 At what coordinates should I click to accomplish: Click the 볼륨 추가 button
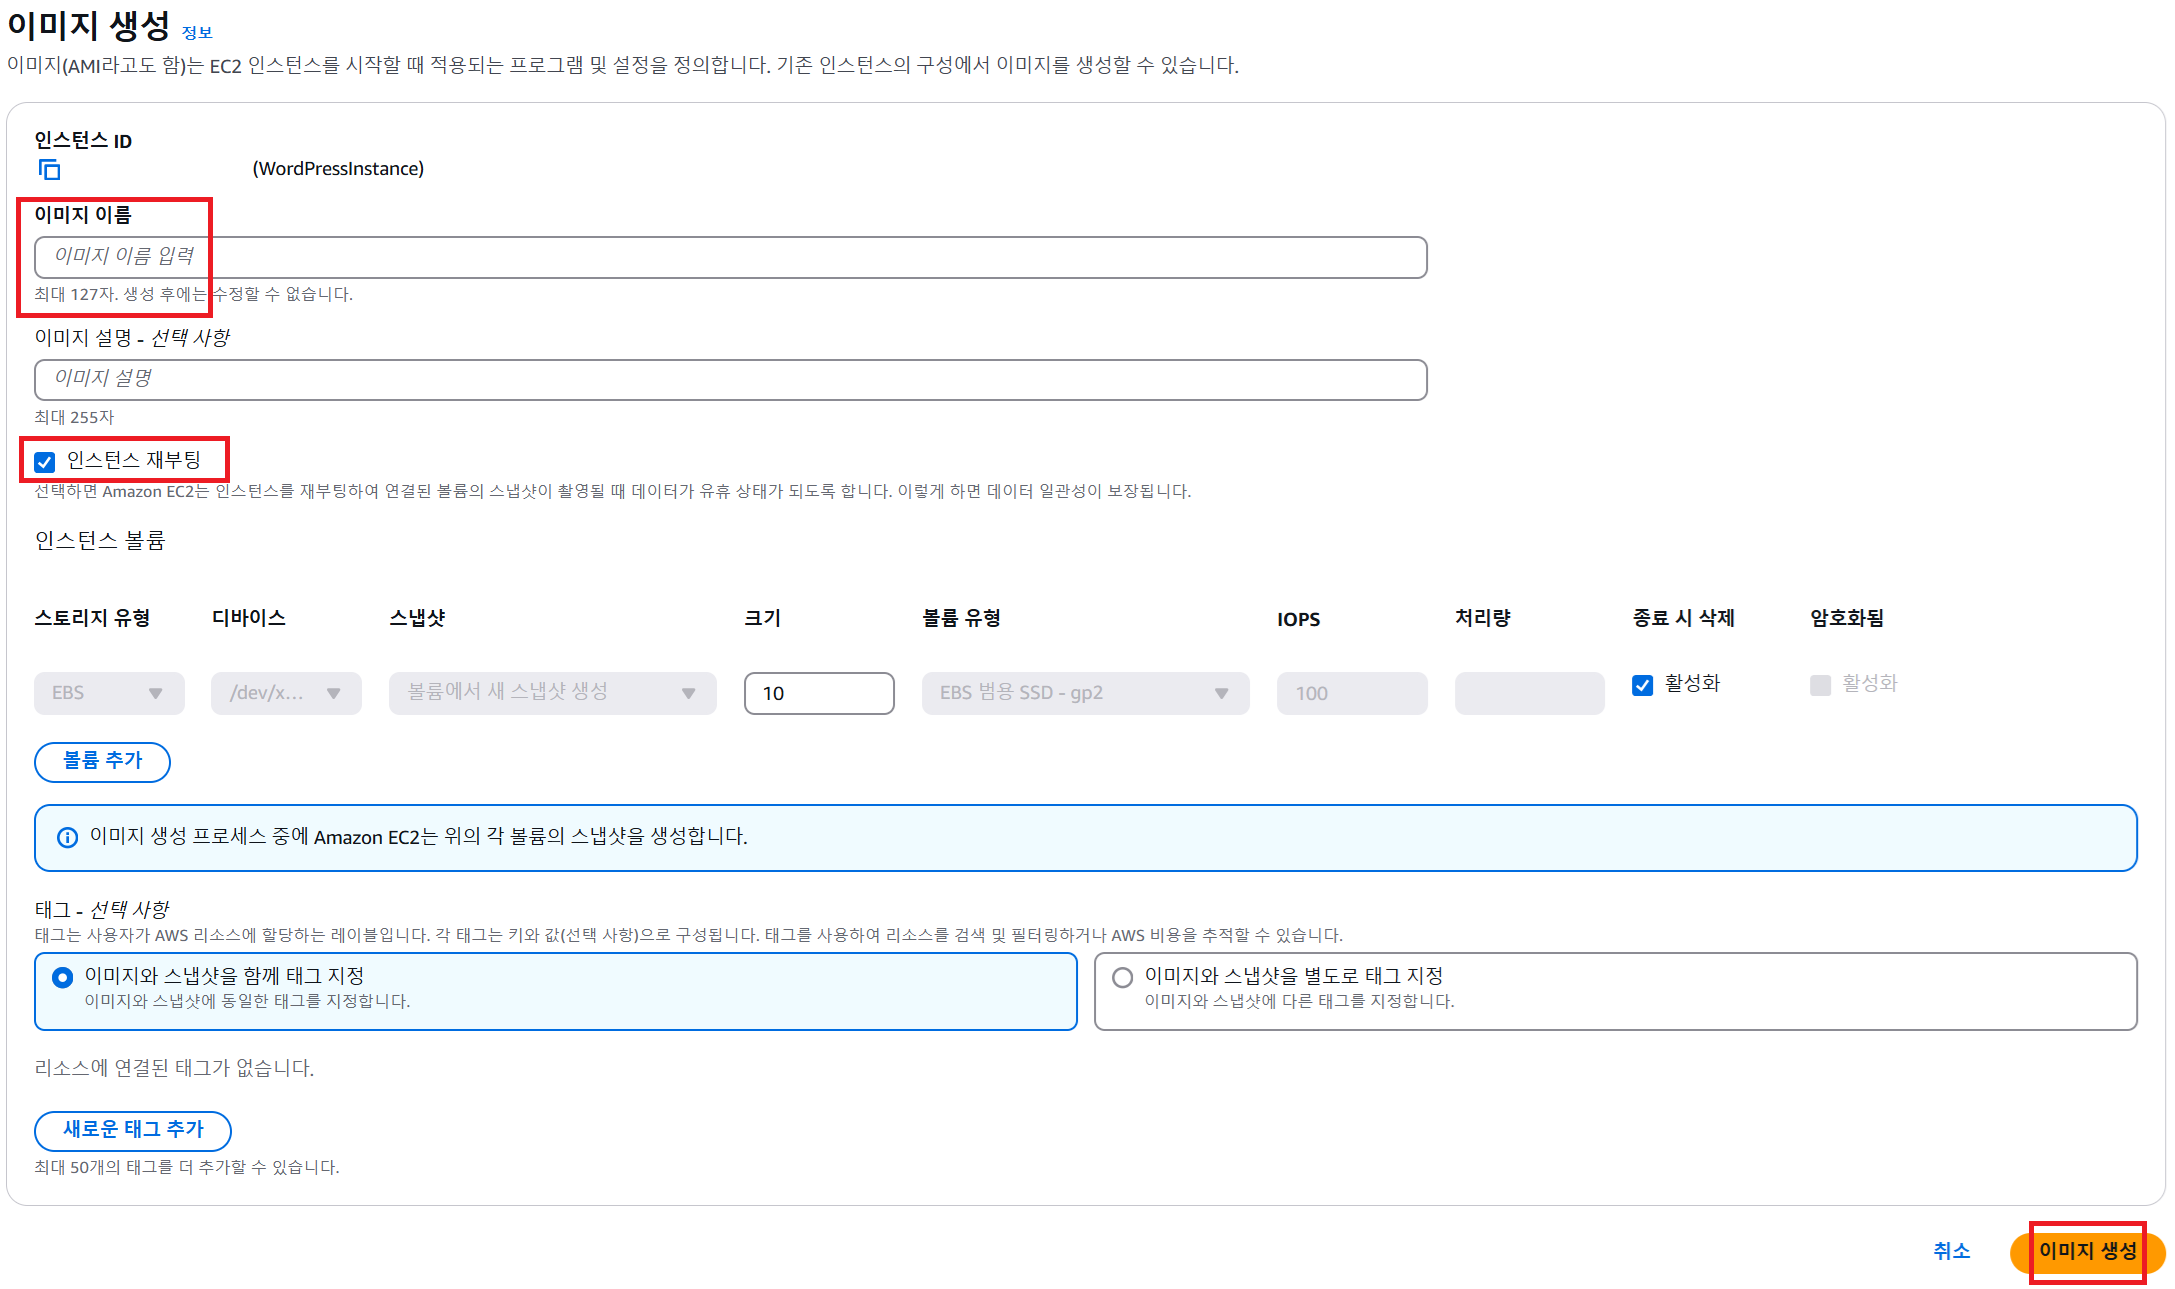(102, 761)
